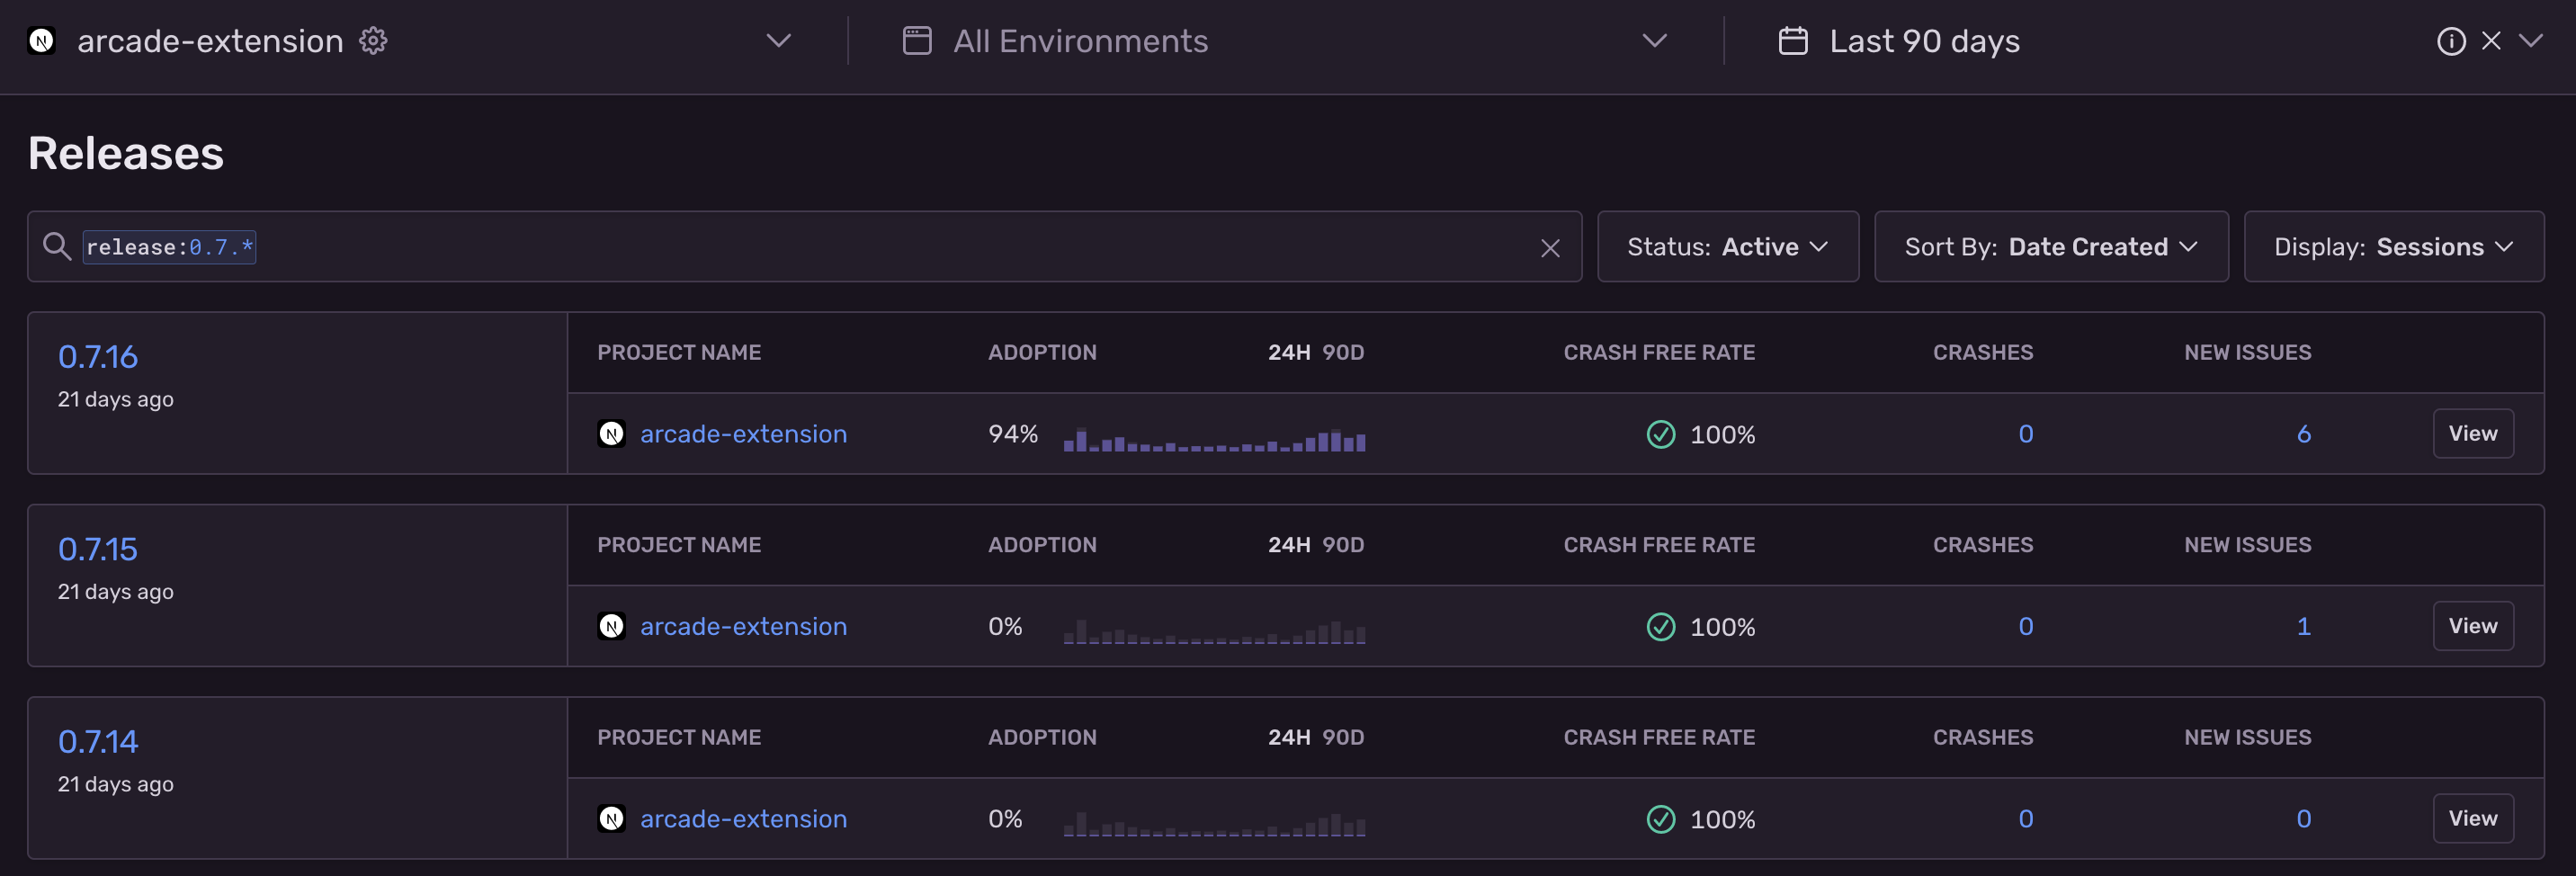Expand the arcade-extension project selector
Screen dimensions: 2576x876
pyautogui.click(x=778, y=41)
